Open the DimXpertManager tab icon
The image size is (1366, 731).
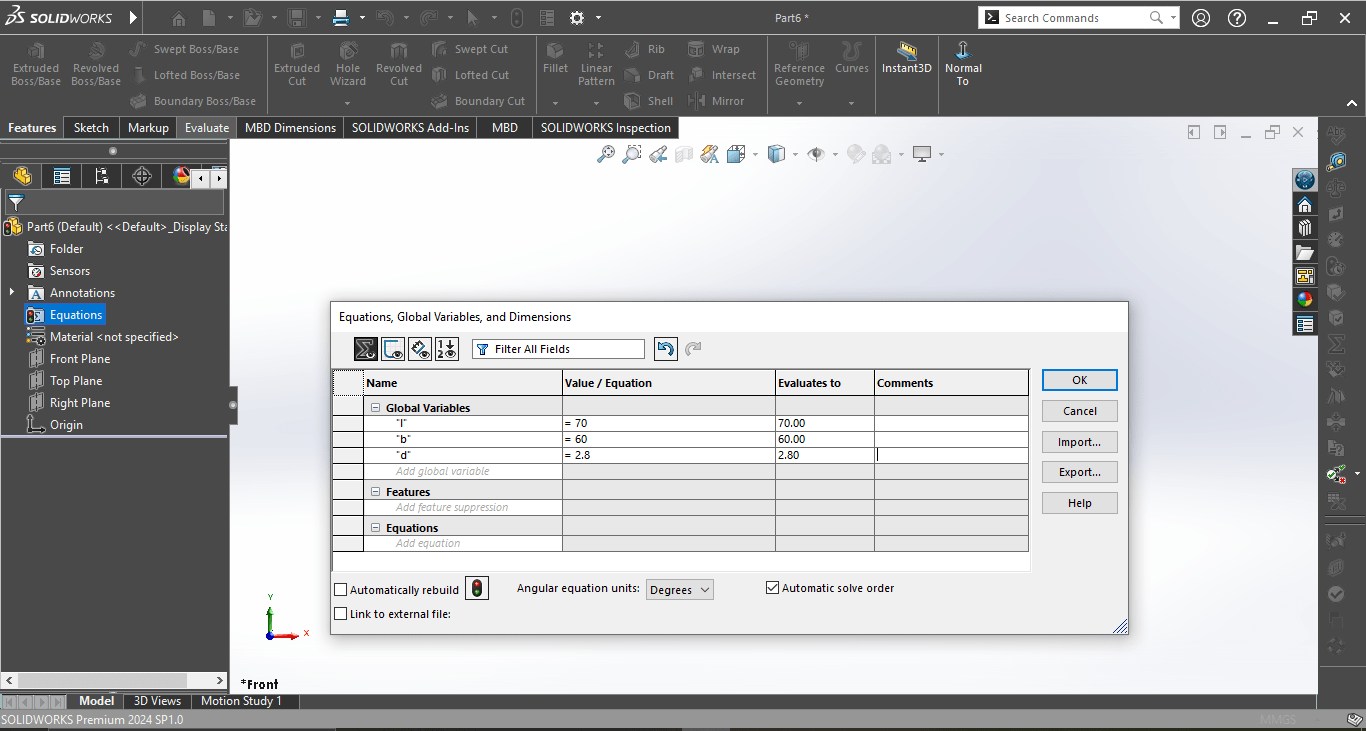pos(142,176)
